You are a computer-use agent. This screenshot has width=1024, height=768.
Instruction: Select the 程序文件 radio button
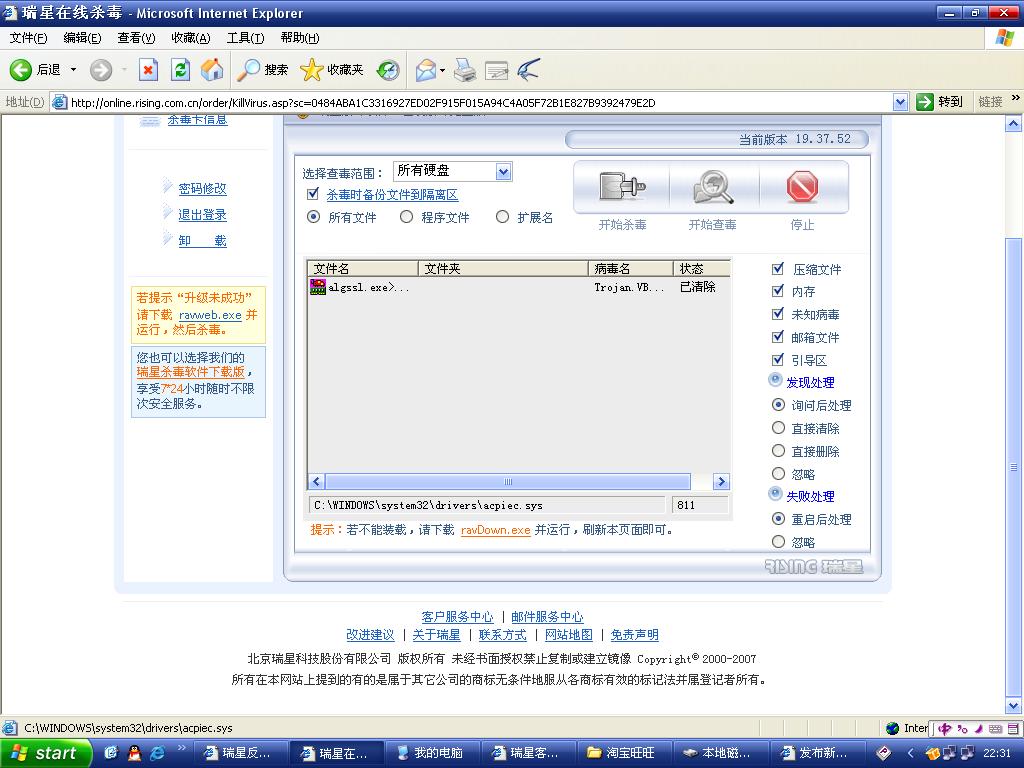click(x=406, y=216)
